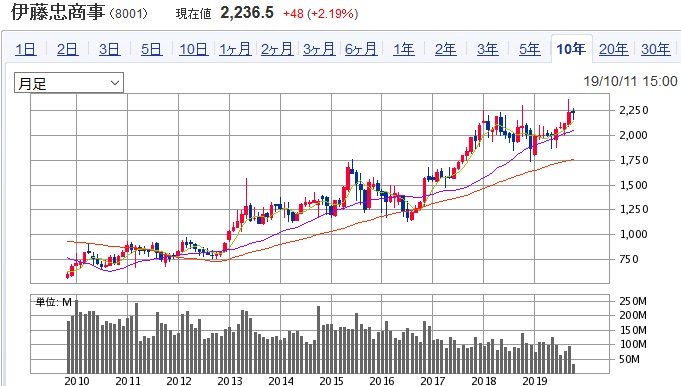Click the 2018 year label
The height and width of the screenshot is (386, 681).
coord(484,381)
